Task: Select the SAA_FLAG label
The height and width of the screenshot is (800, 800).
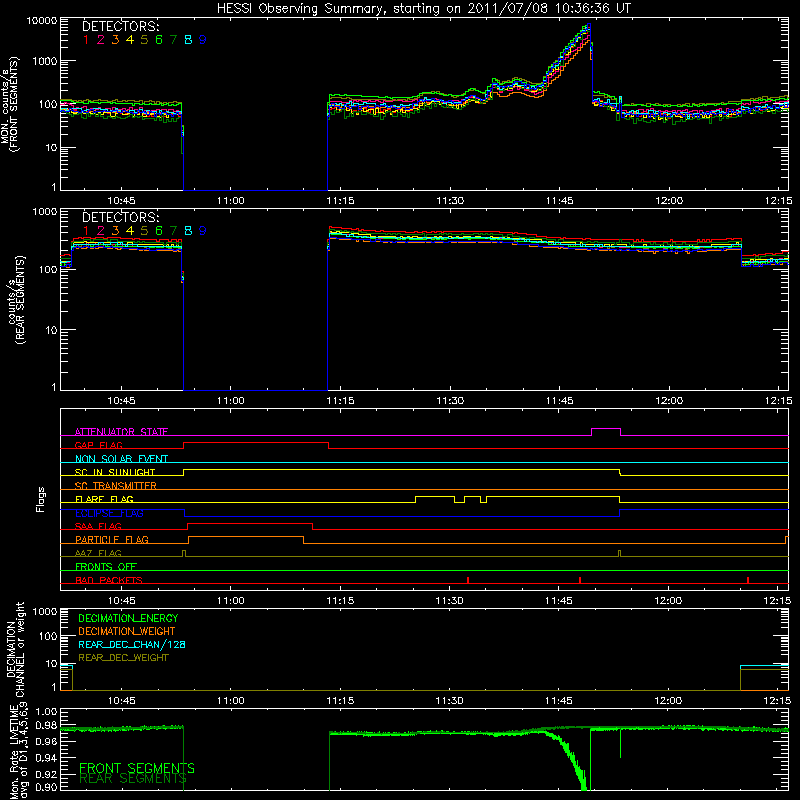Action: [98, 526]
